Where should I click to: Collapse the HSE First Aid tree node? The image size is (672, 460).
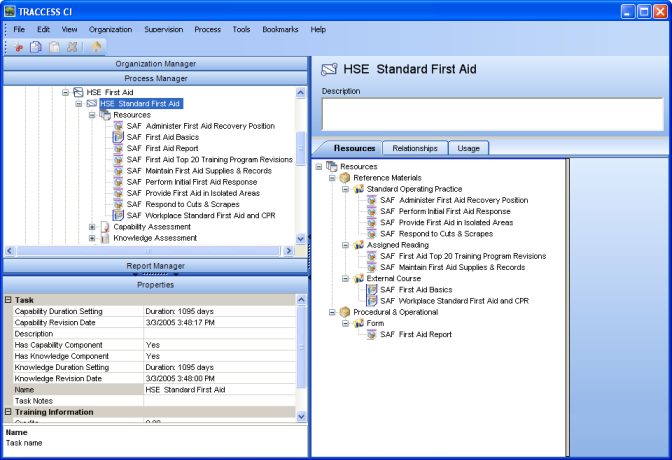click(65, 92)
